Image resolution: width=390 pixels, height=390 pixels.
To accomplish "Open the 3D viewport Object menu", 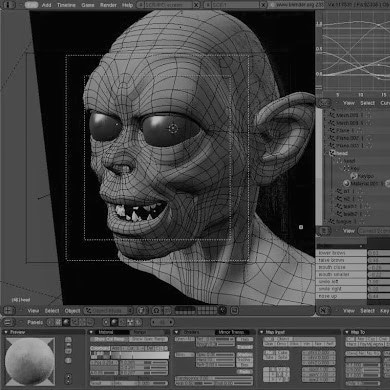I will [x=72, y=311].
